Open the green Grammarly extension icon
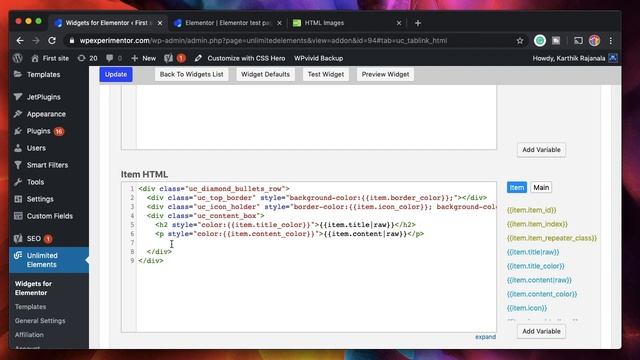 pyautogui.click(x=540, y=40)
